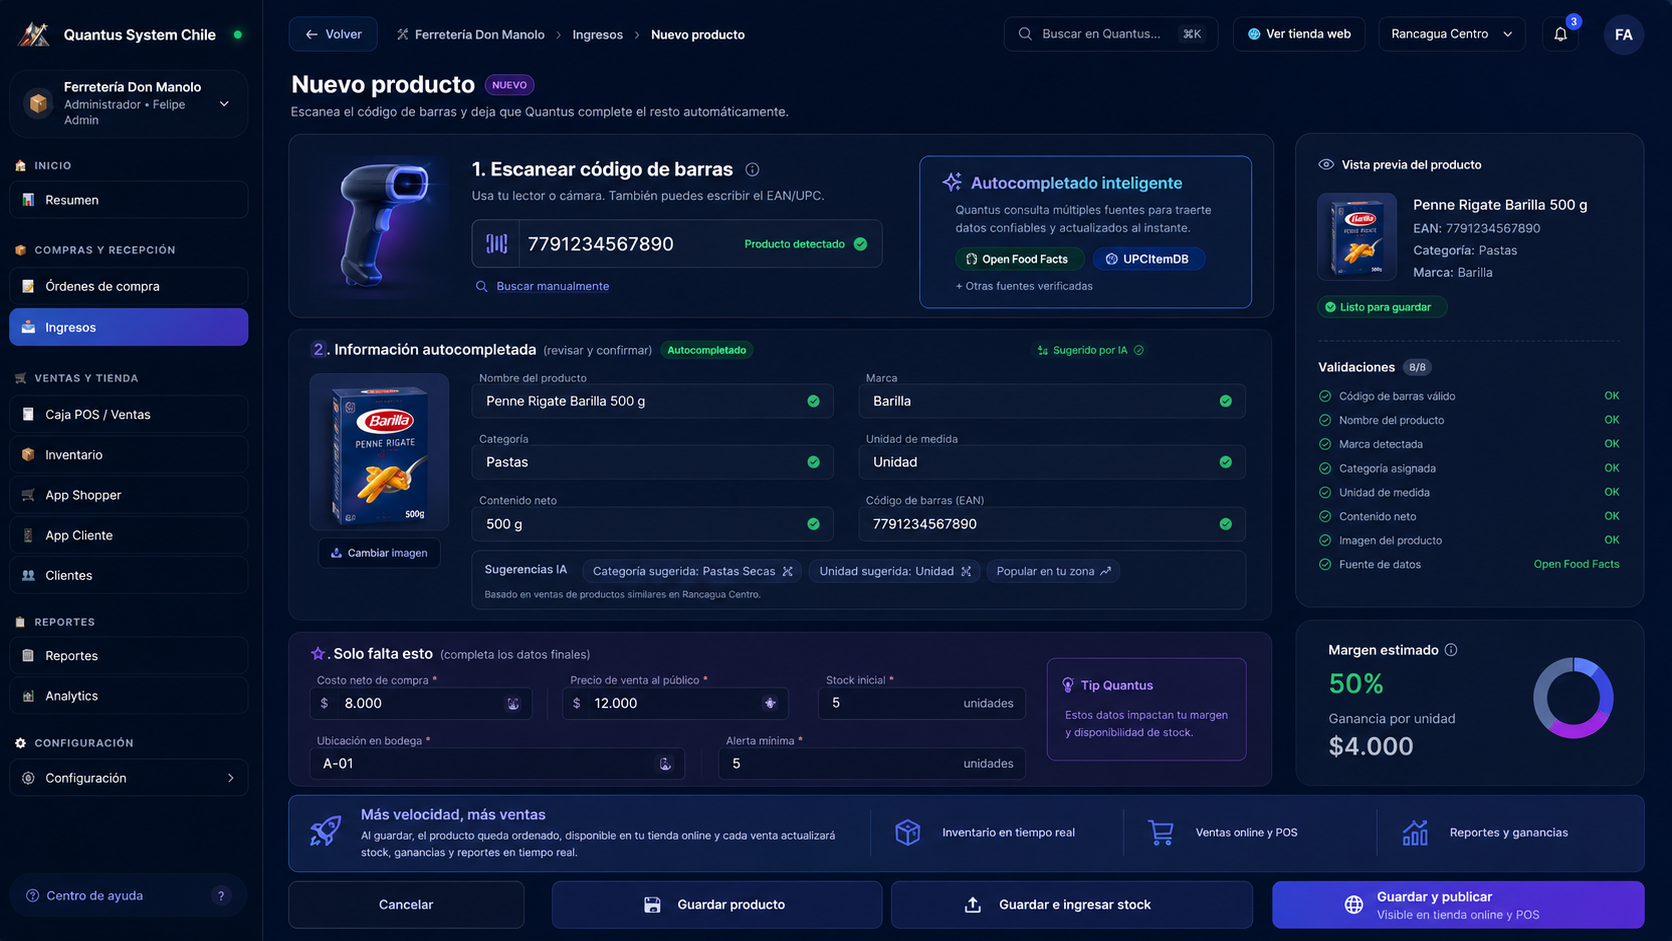Click the barcode scan icon in EAN field
This screenshot has width=1672, height=941.
(497, 244)
